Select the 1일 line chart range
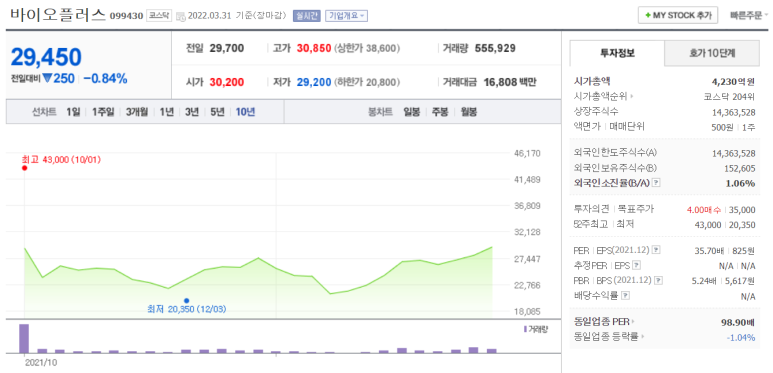773x373 pixels. 73,112
